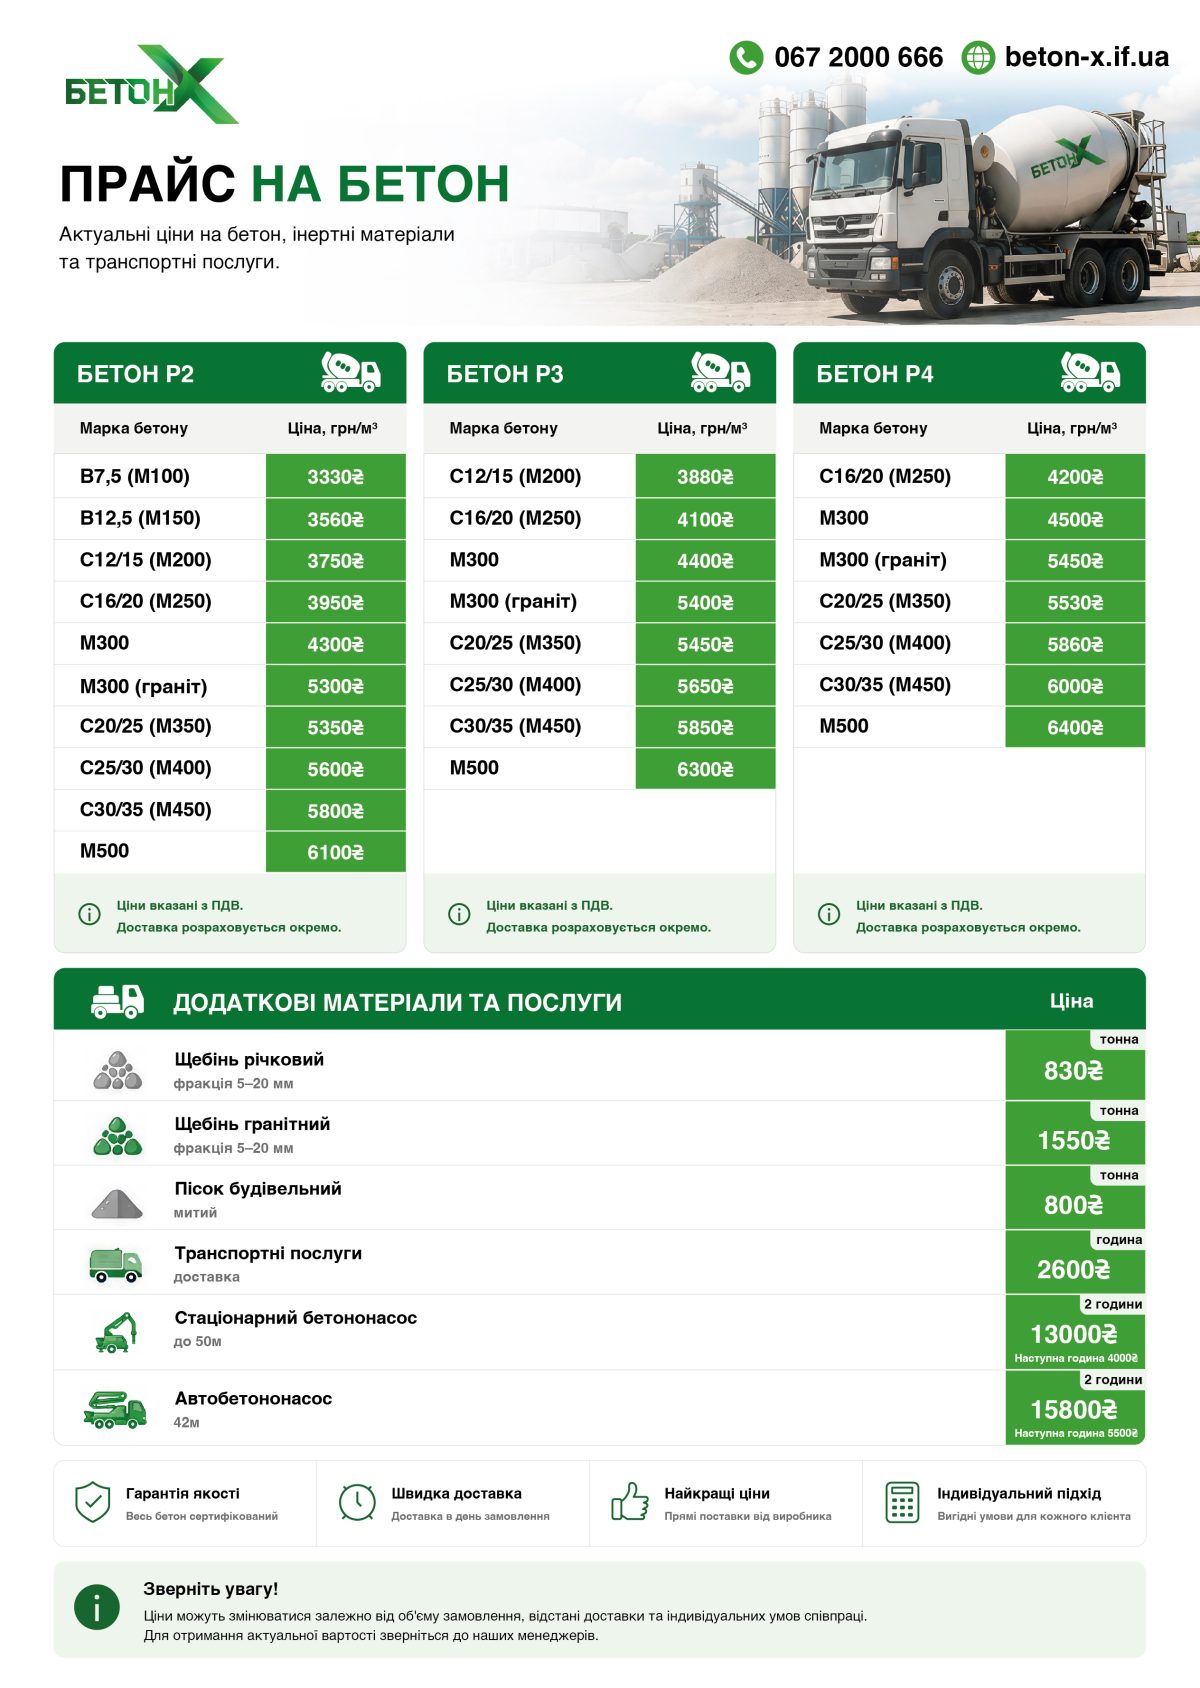Click P4 price 5530₴
The height and width of the screenshot is (1688, 1200).
point(1076,603)
